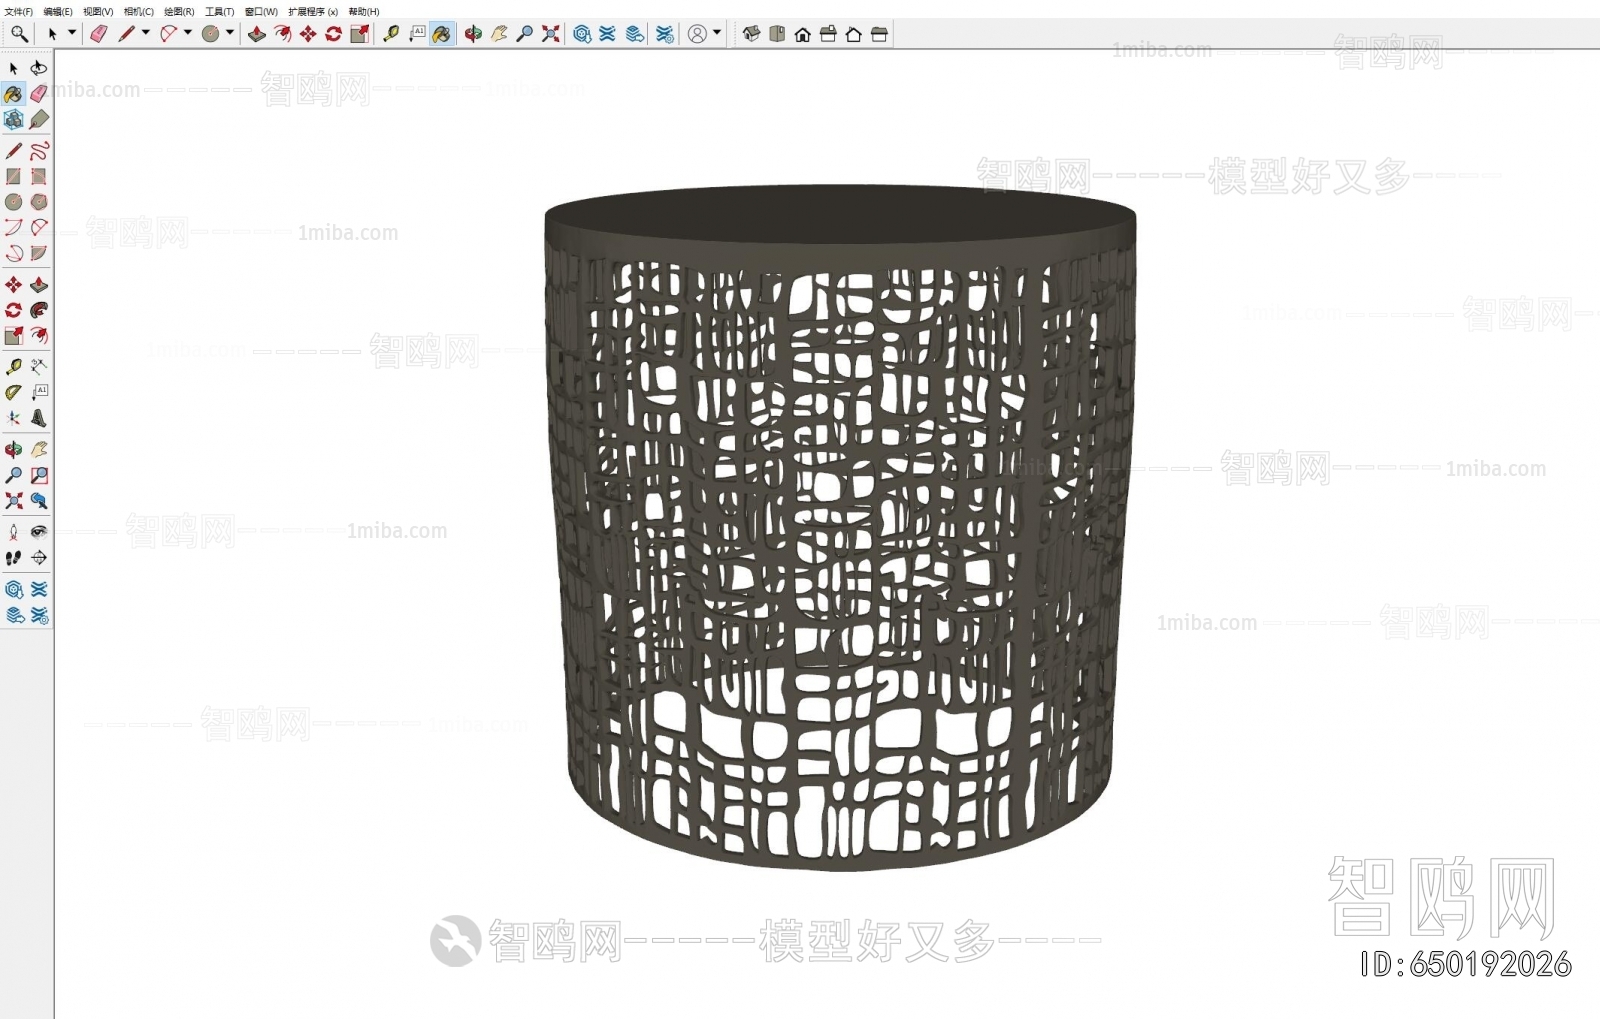Switch to Front view house icon

pos(803,34)
